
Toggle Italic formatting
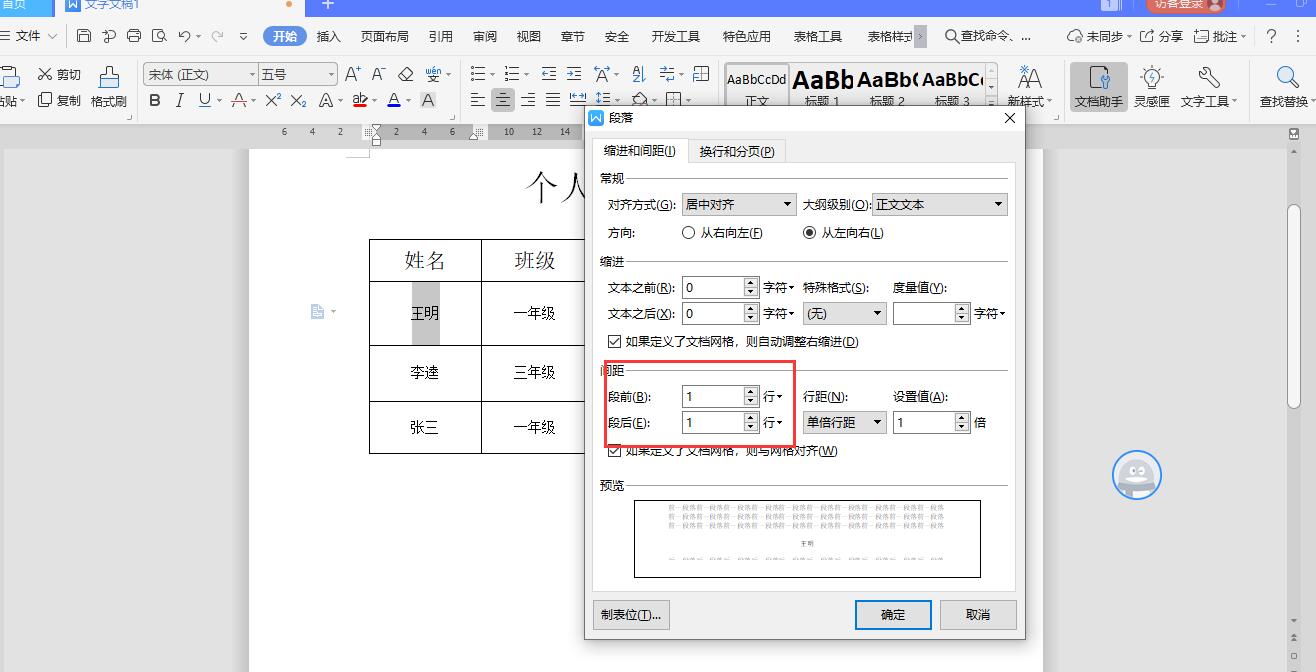[x=180, y=100]
